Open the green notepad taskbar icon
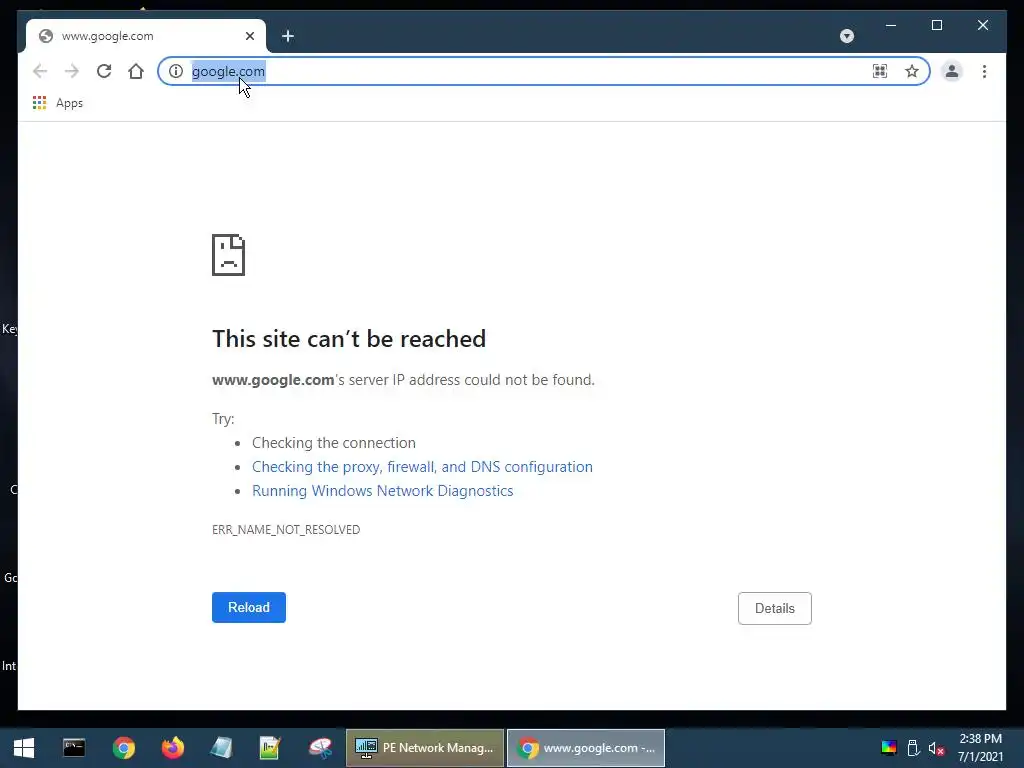1024x768 pixels. tap(270, 748)
